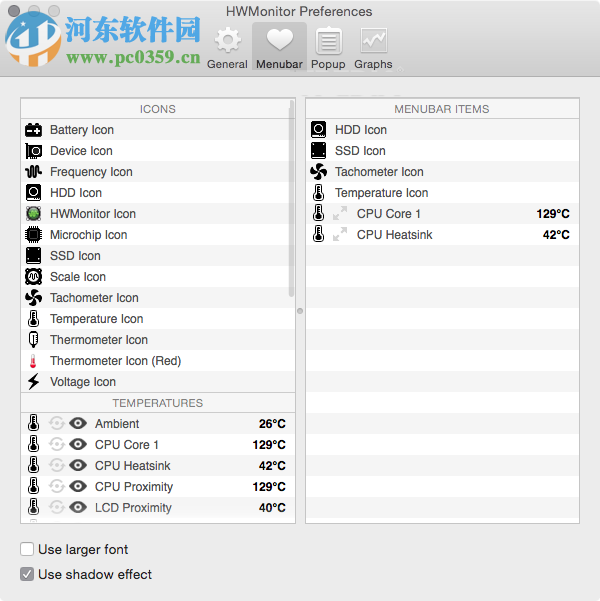
Task: Select Temperature Icon in the Icons list
Action: [158, 319]
